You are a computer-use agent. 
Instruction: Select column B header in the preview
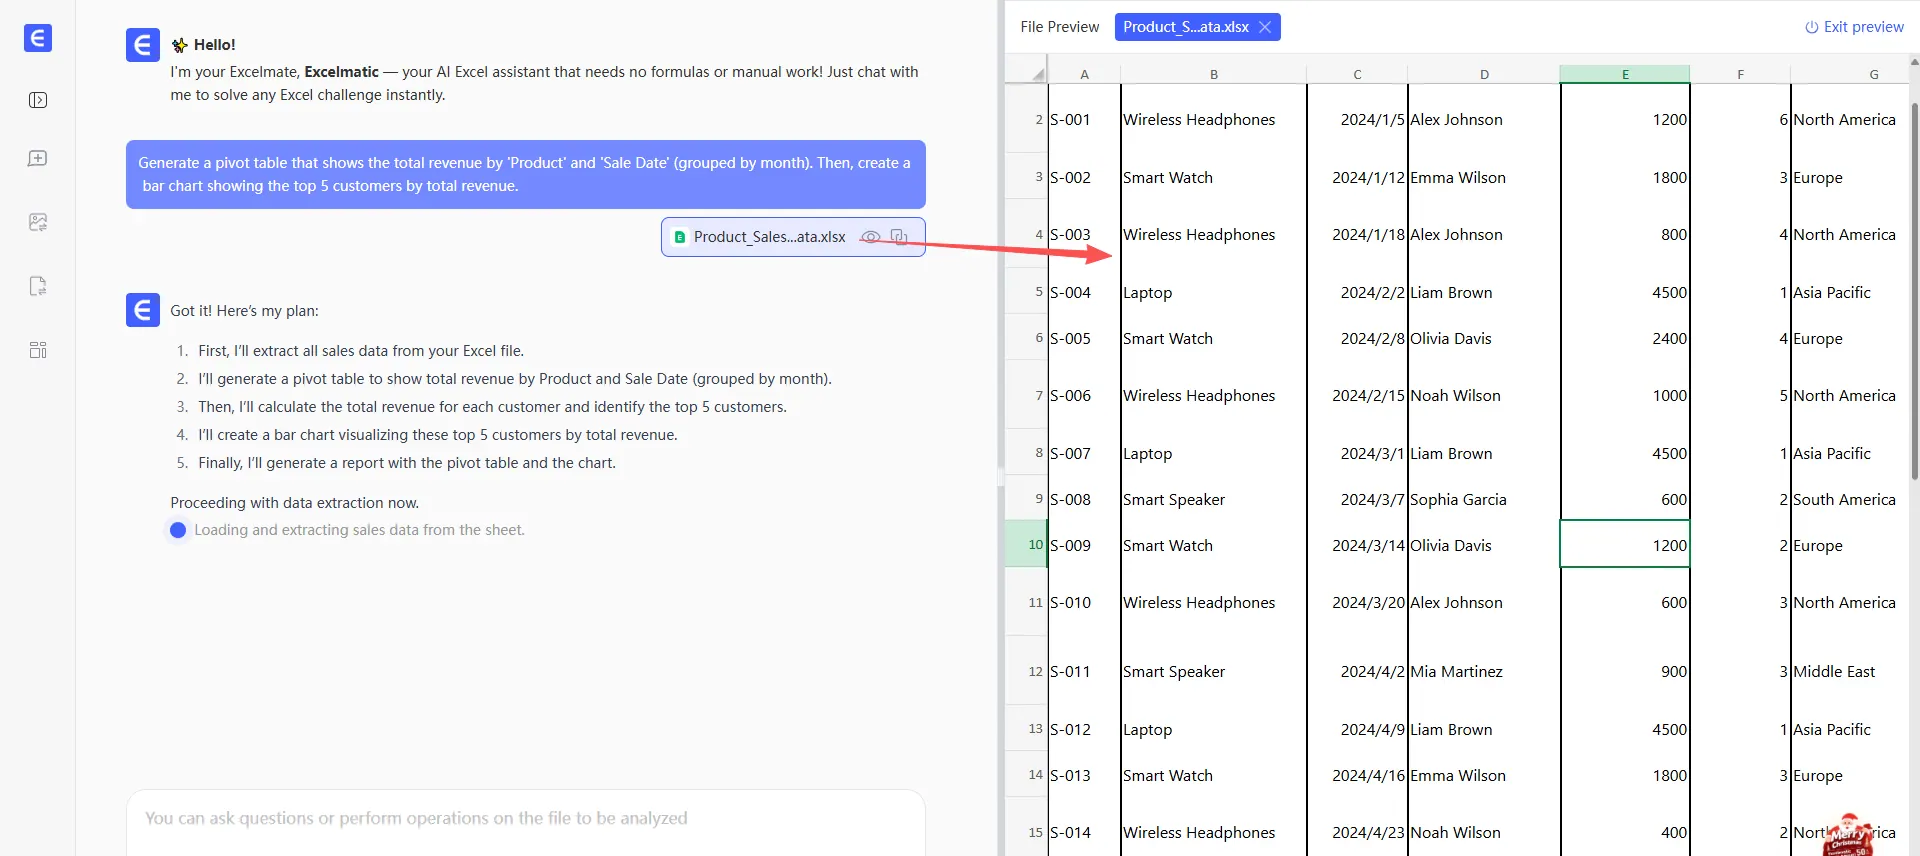[x=1213, y=74]
